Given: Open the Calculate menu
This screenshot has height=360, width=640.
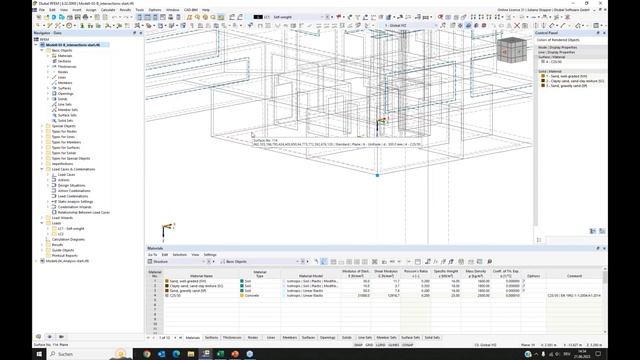Looking at the screenshot, I should pos(108,10).
